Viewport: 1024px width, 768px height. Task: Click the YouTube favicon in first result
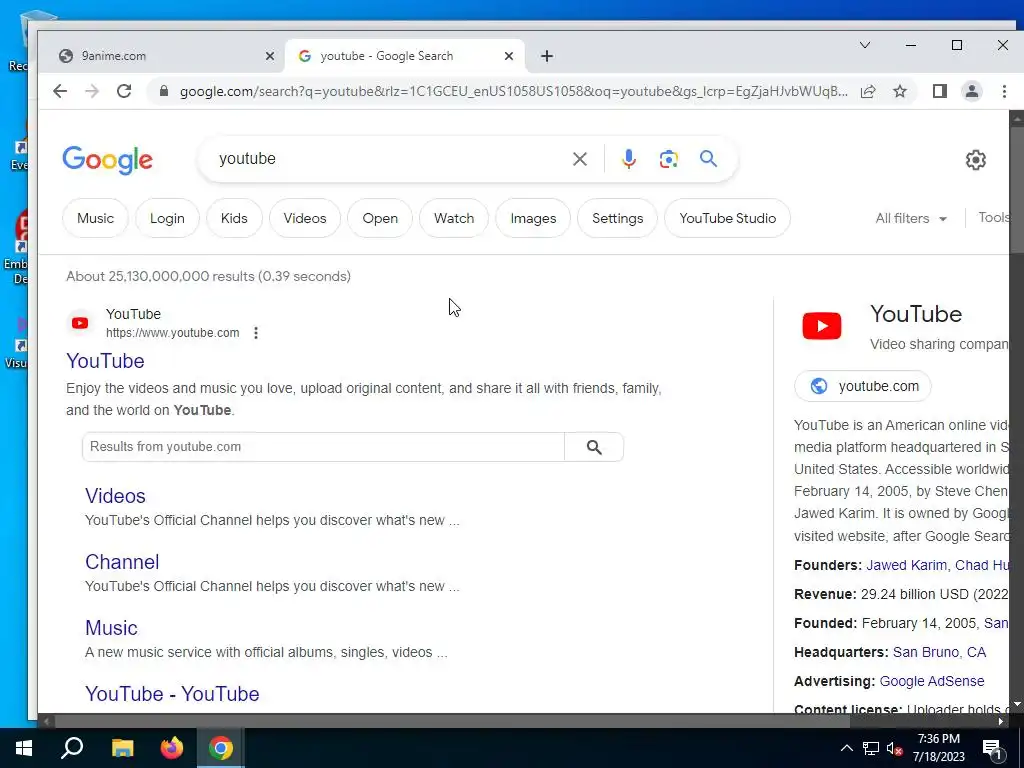80,323
